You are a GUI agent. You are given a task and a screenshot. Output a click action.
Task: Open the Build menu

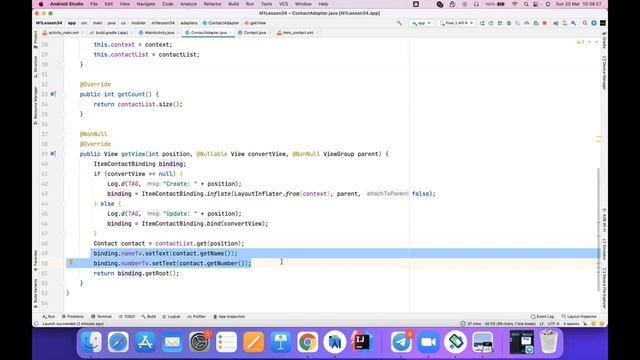[x=233, y=4]
